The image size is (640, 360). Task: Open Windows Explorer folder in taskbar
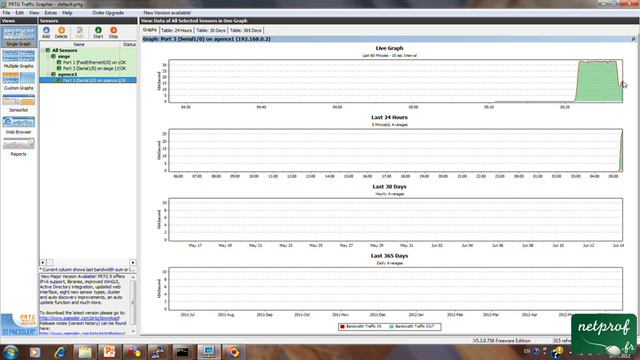point(85,352)
